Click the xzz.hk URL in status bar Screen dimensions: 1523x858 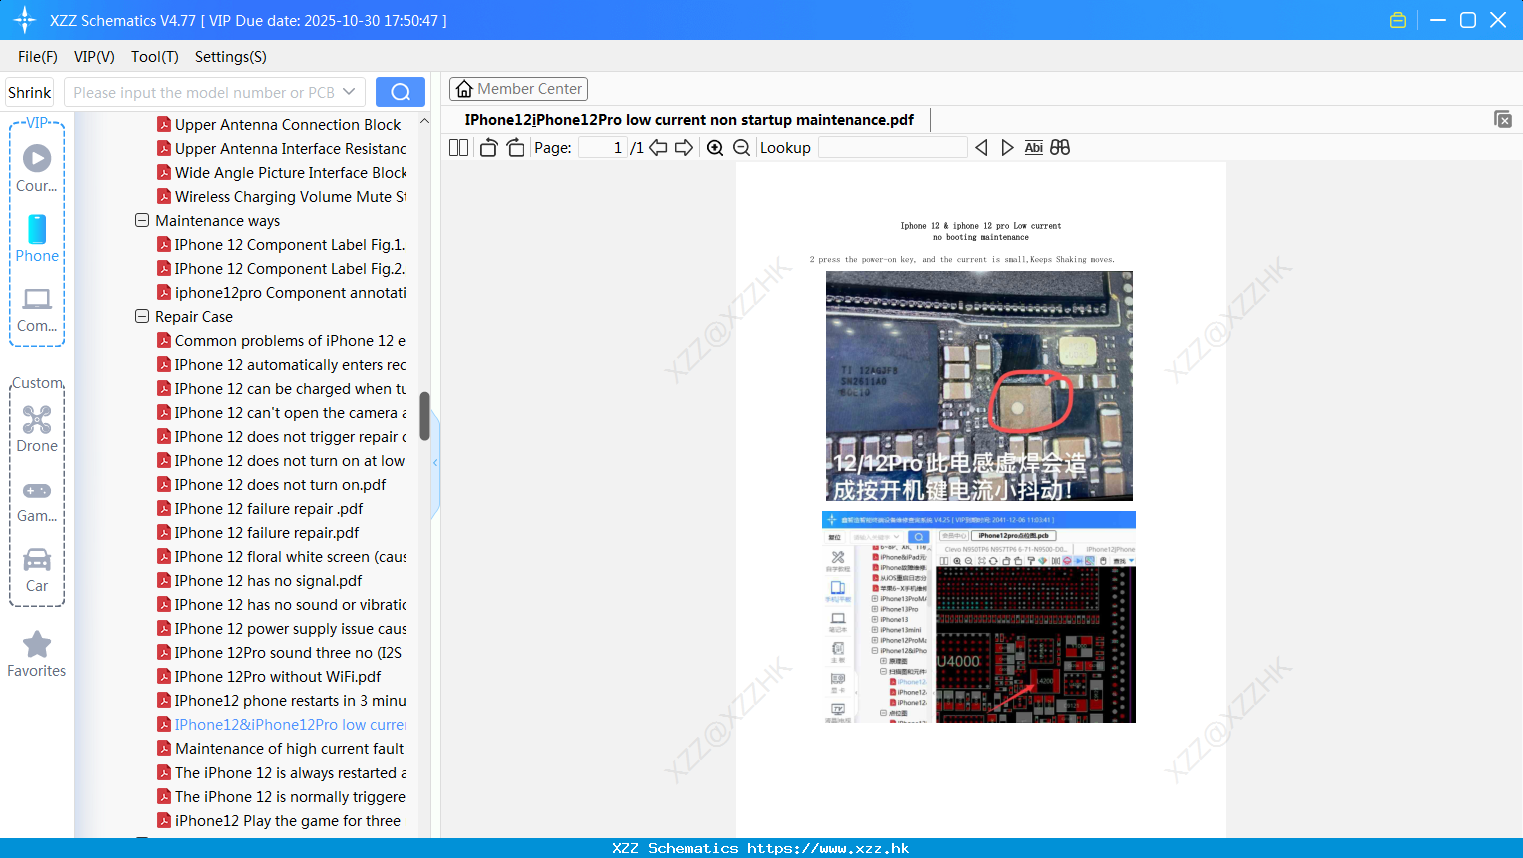coord(828,848)
